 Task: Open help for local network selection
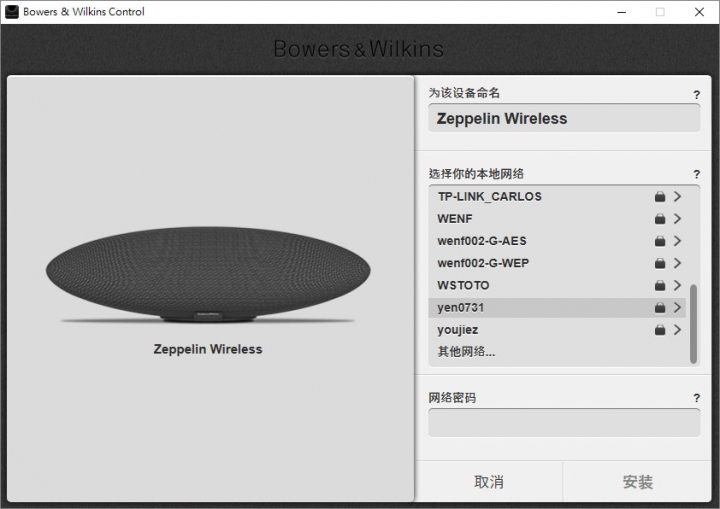(x=697, y=174)
